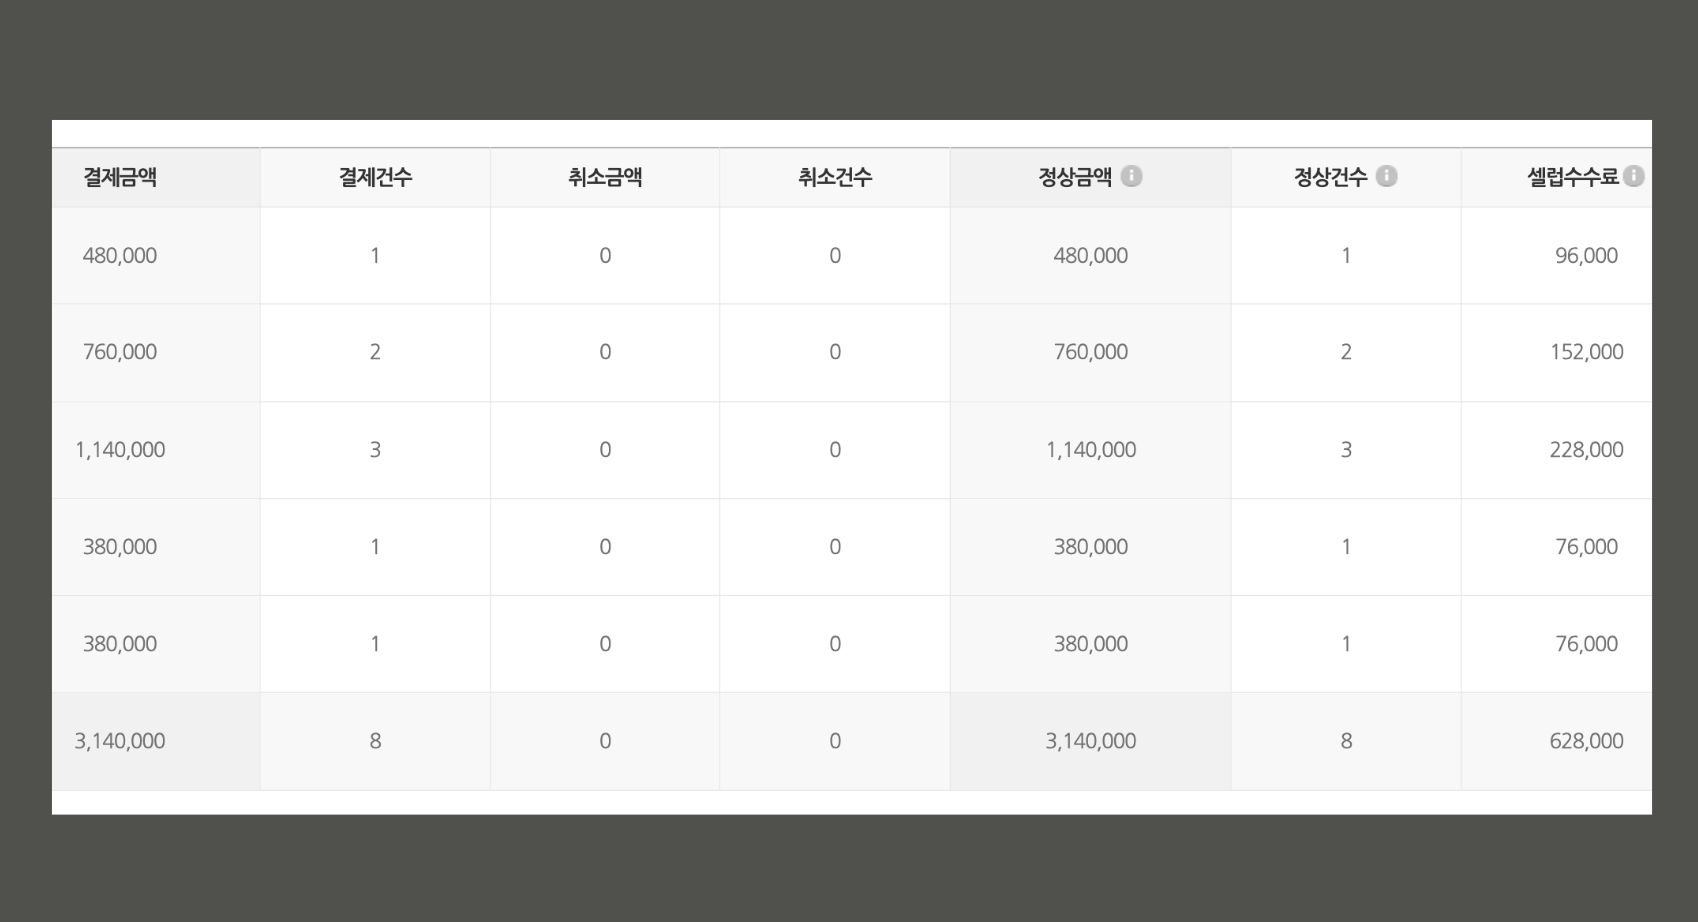Click the 760,000 결제금액 cell
Screen dimensions: 1698x922
tap(156, 353)
